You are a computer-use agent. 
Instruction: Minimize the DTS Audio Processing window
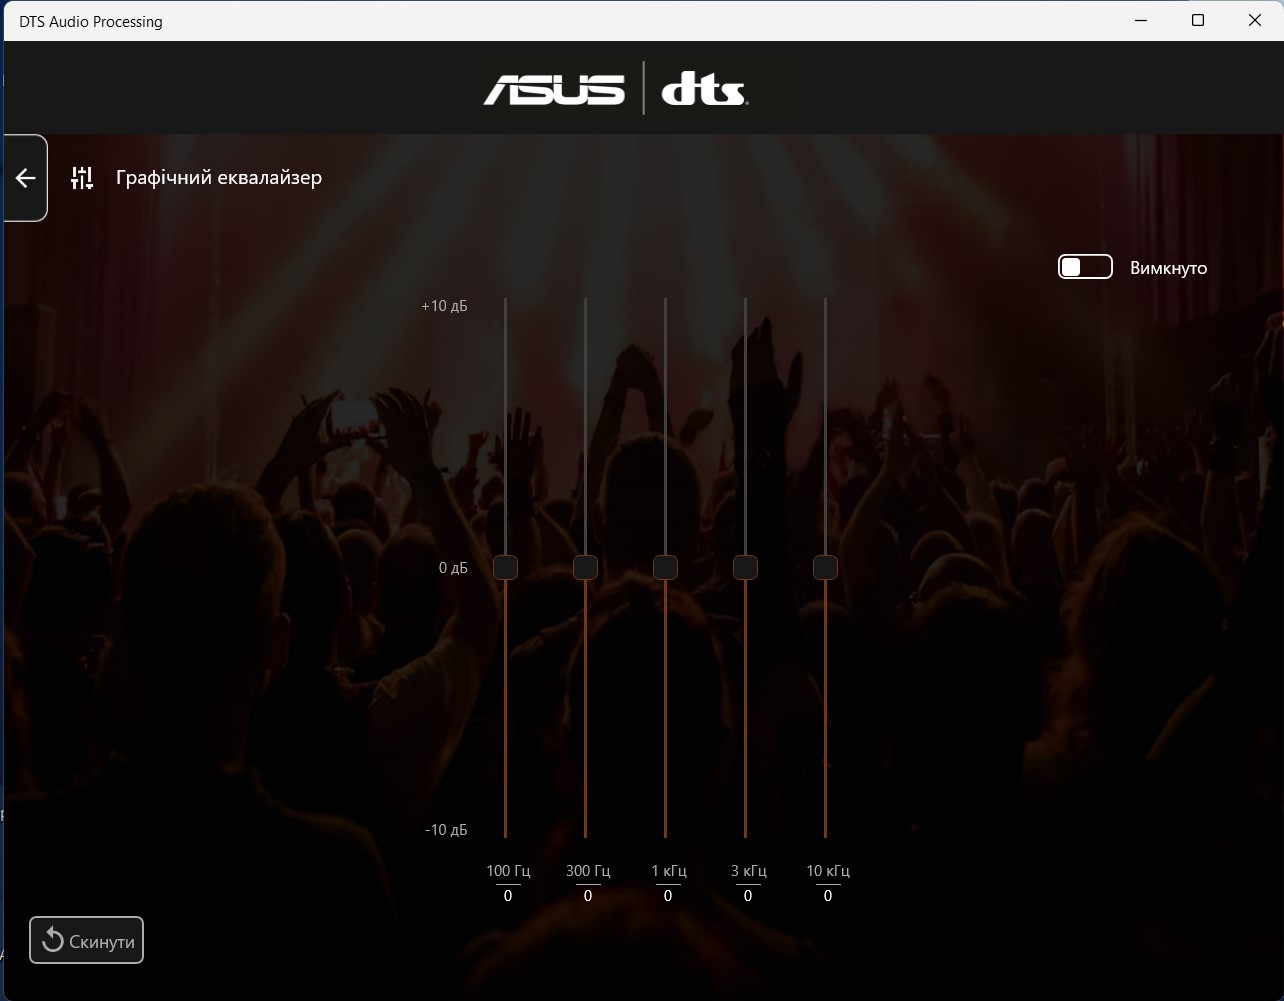click(1141, 20)
